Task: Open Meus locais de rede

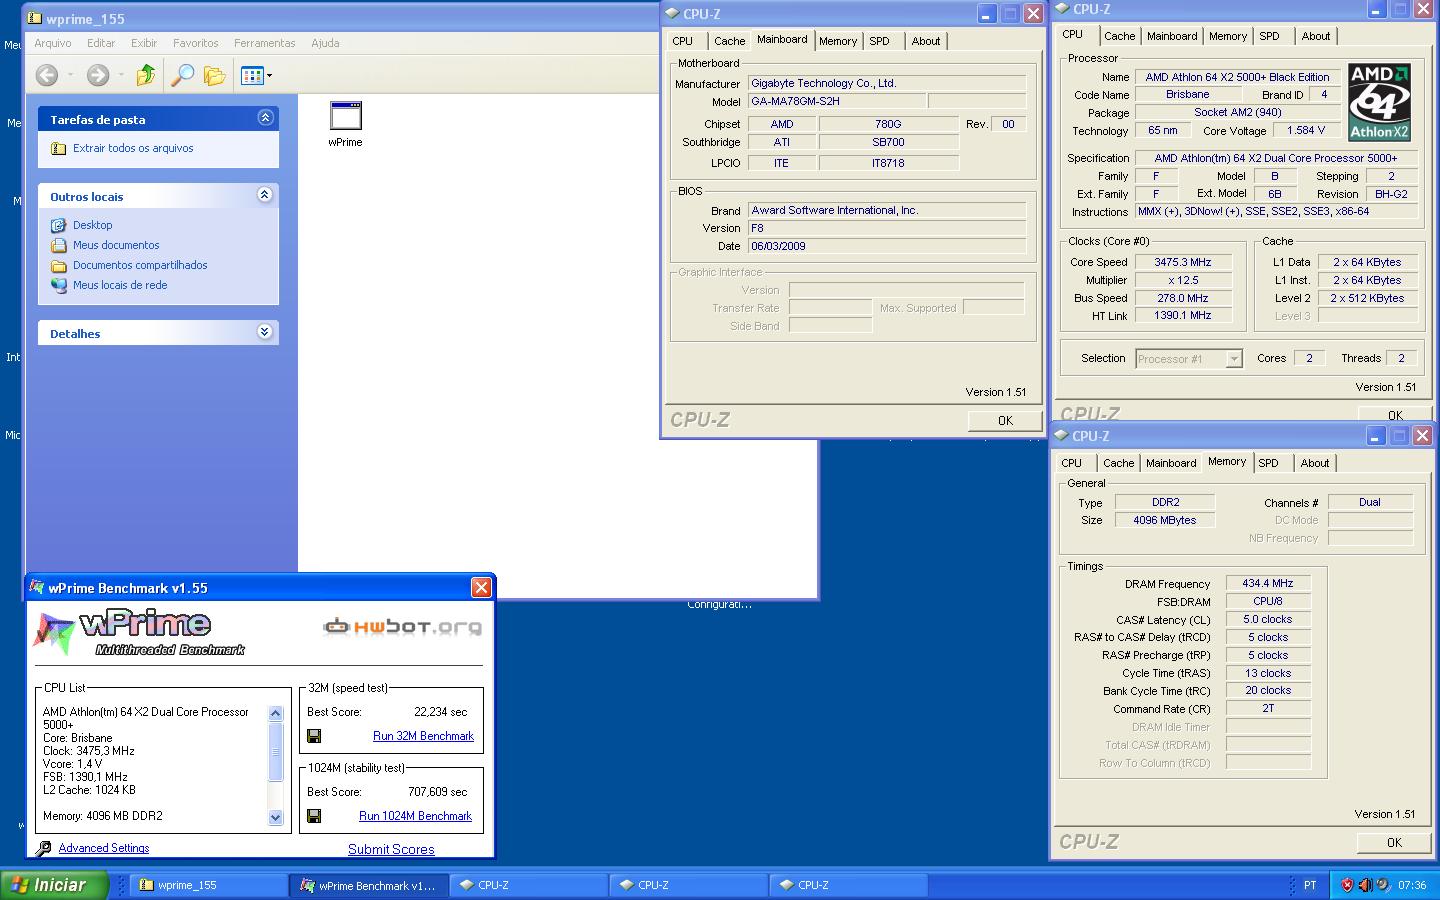Action: (120, 285)
